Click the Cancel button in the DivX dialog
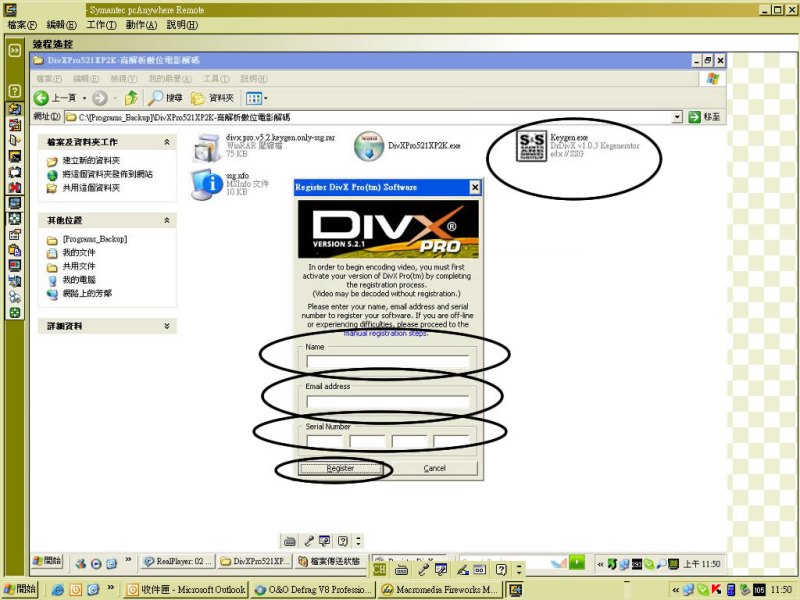Viewport: 800px width, 600px height. pos(434,468)
